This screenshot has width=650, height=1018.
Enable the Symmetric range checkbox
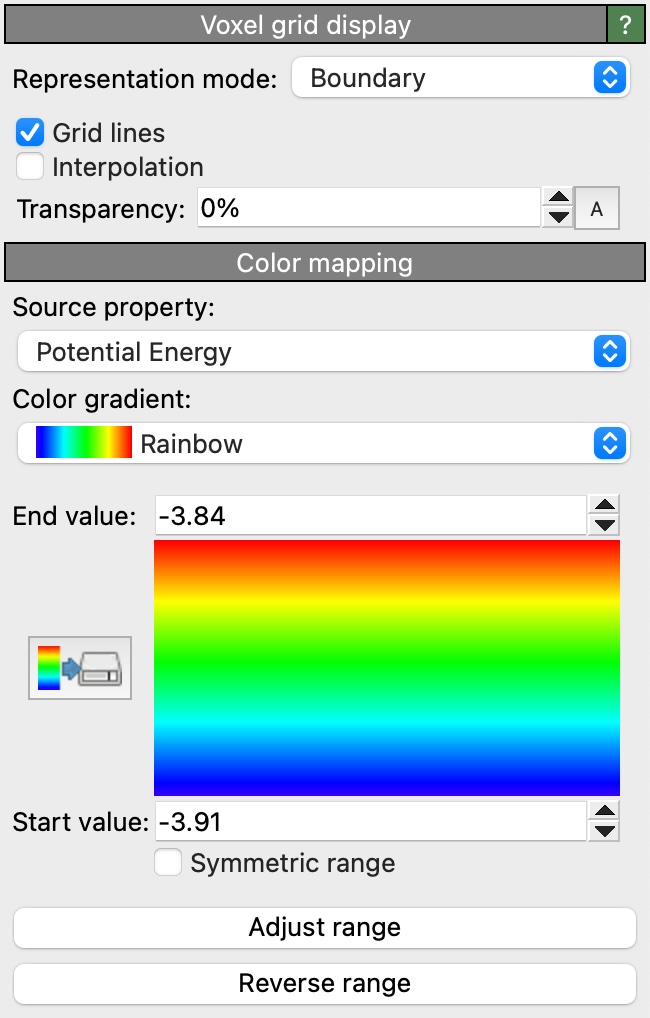click(x=168, y=863)
